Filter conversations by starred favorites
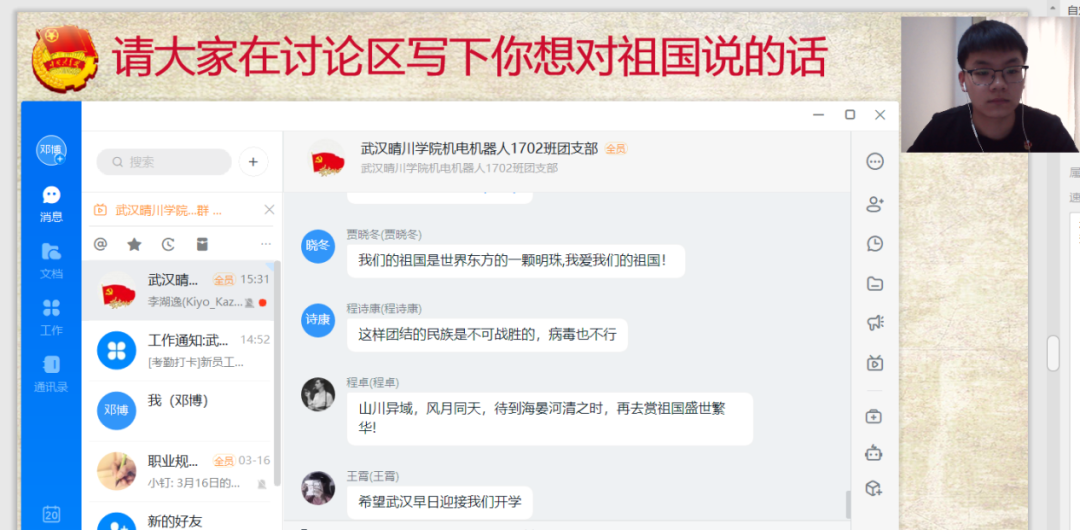Screen dimensions: 1080x530 click(x=134, y=244)
